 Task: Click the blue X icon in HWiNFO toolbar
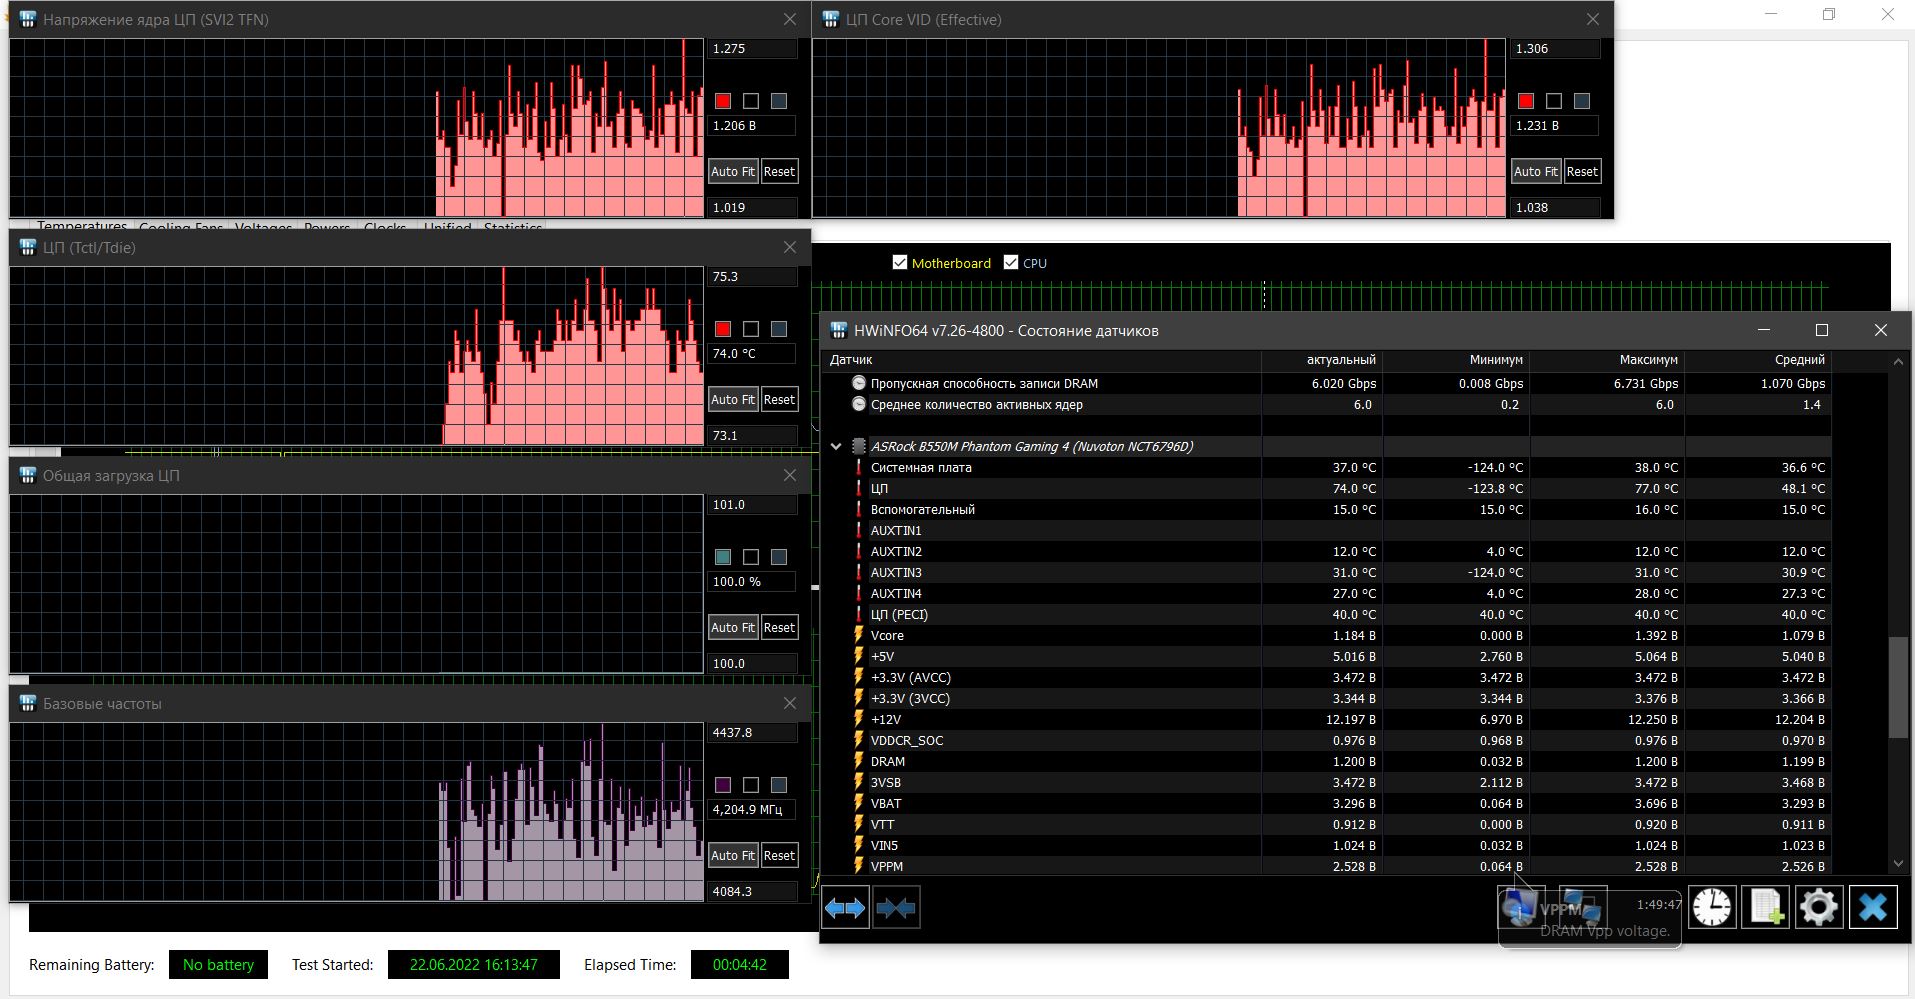pos(1872,908)
